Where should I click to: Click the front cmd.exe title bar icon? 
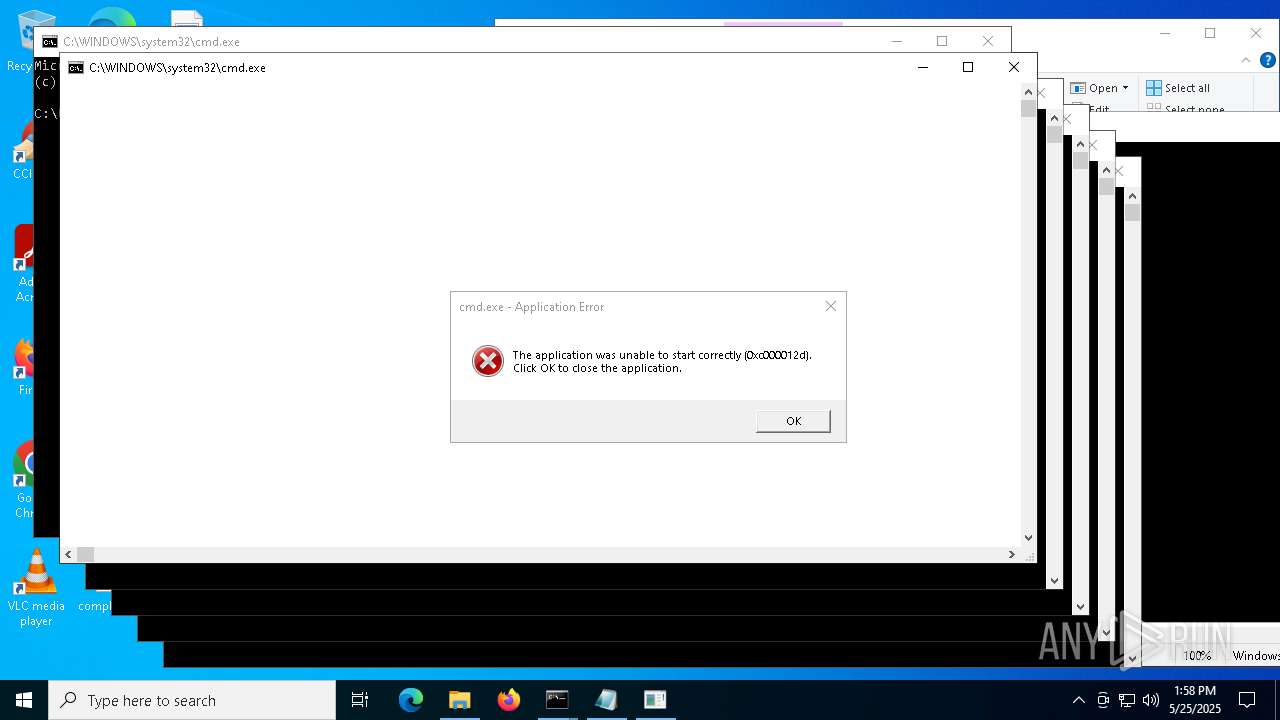point(75,68)
